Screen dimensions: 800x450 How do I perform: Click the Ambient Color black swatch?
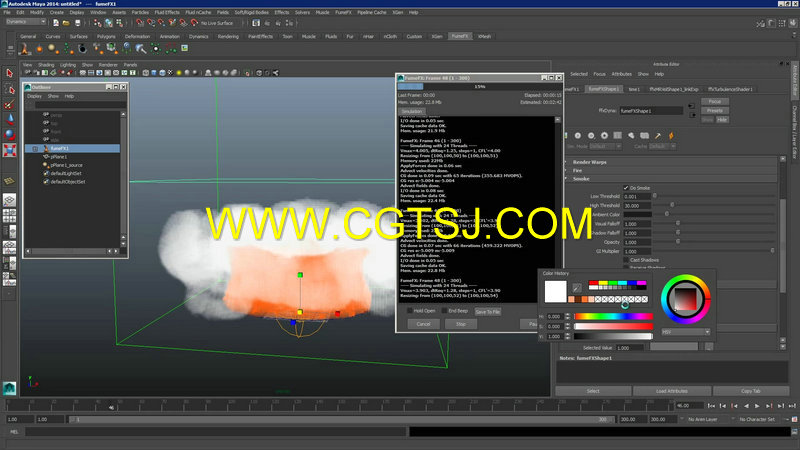pos(637,214)
